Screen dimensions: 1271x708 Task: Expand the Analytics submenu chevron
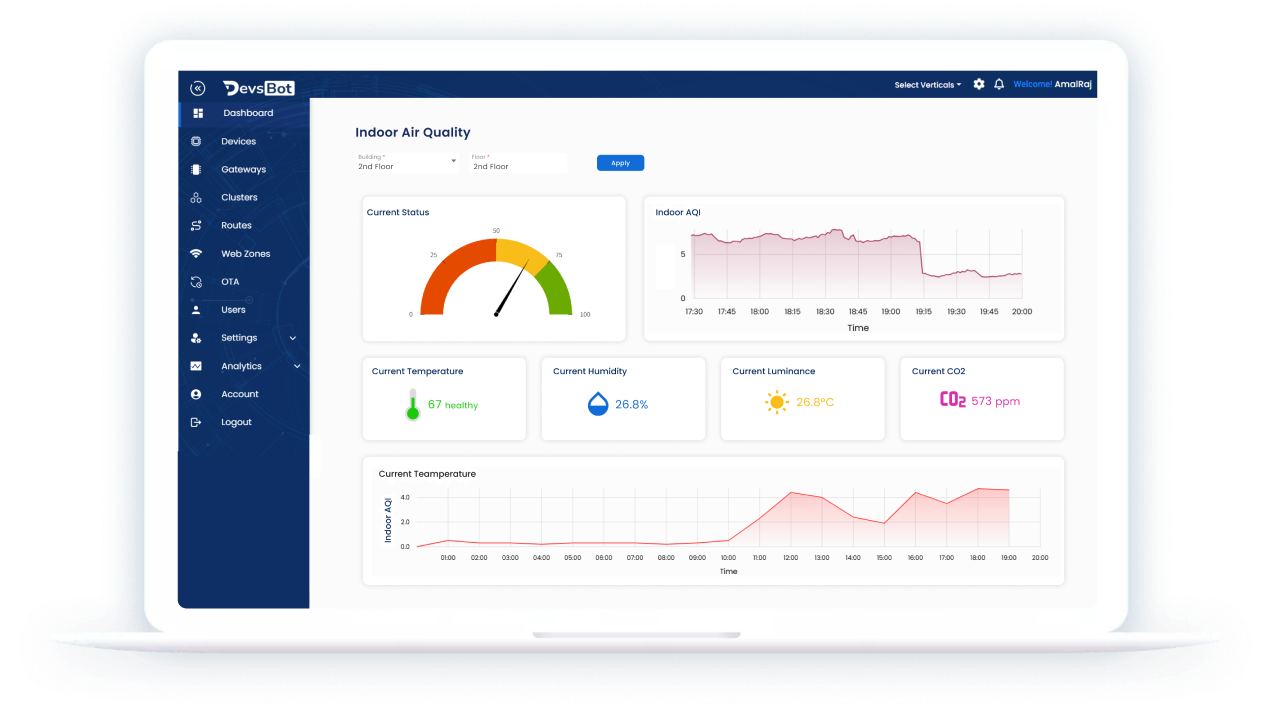(x=297, y=367)
